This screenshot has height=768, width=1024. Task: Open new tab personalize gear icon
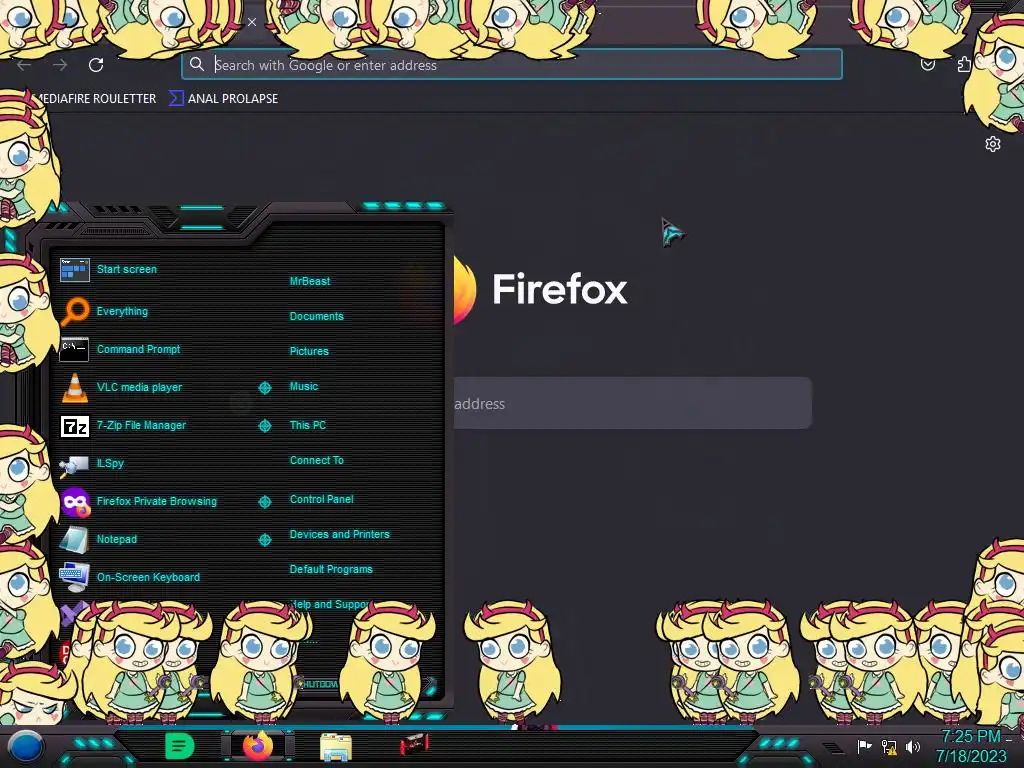coord(993,144)
